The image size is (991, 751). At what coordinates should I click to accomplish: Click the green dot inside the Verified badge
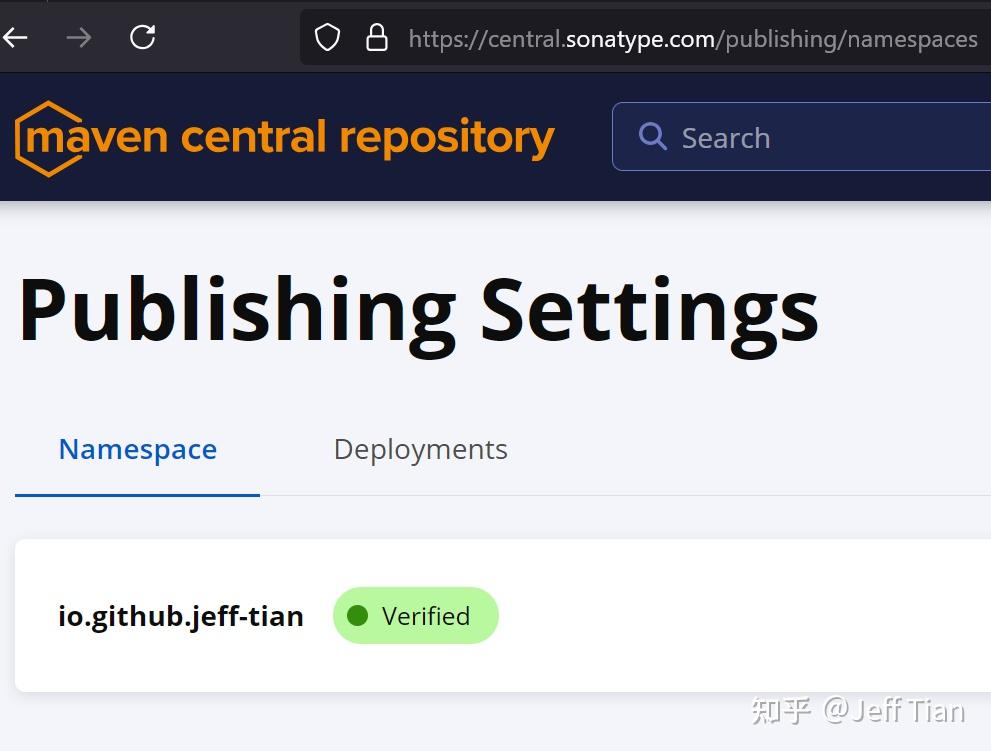coord(360,616)
